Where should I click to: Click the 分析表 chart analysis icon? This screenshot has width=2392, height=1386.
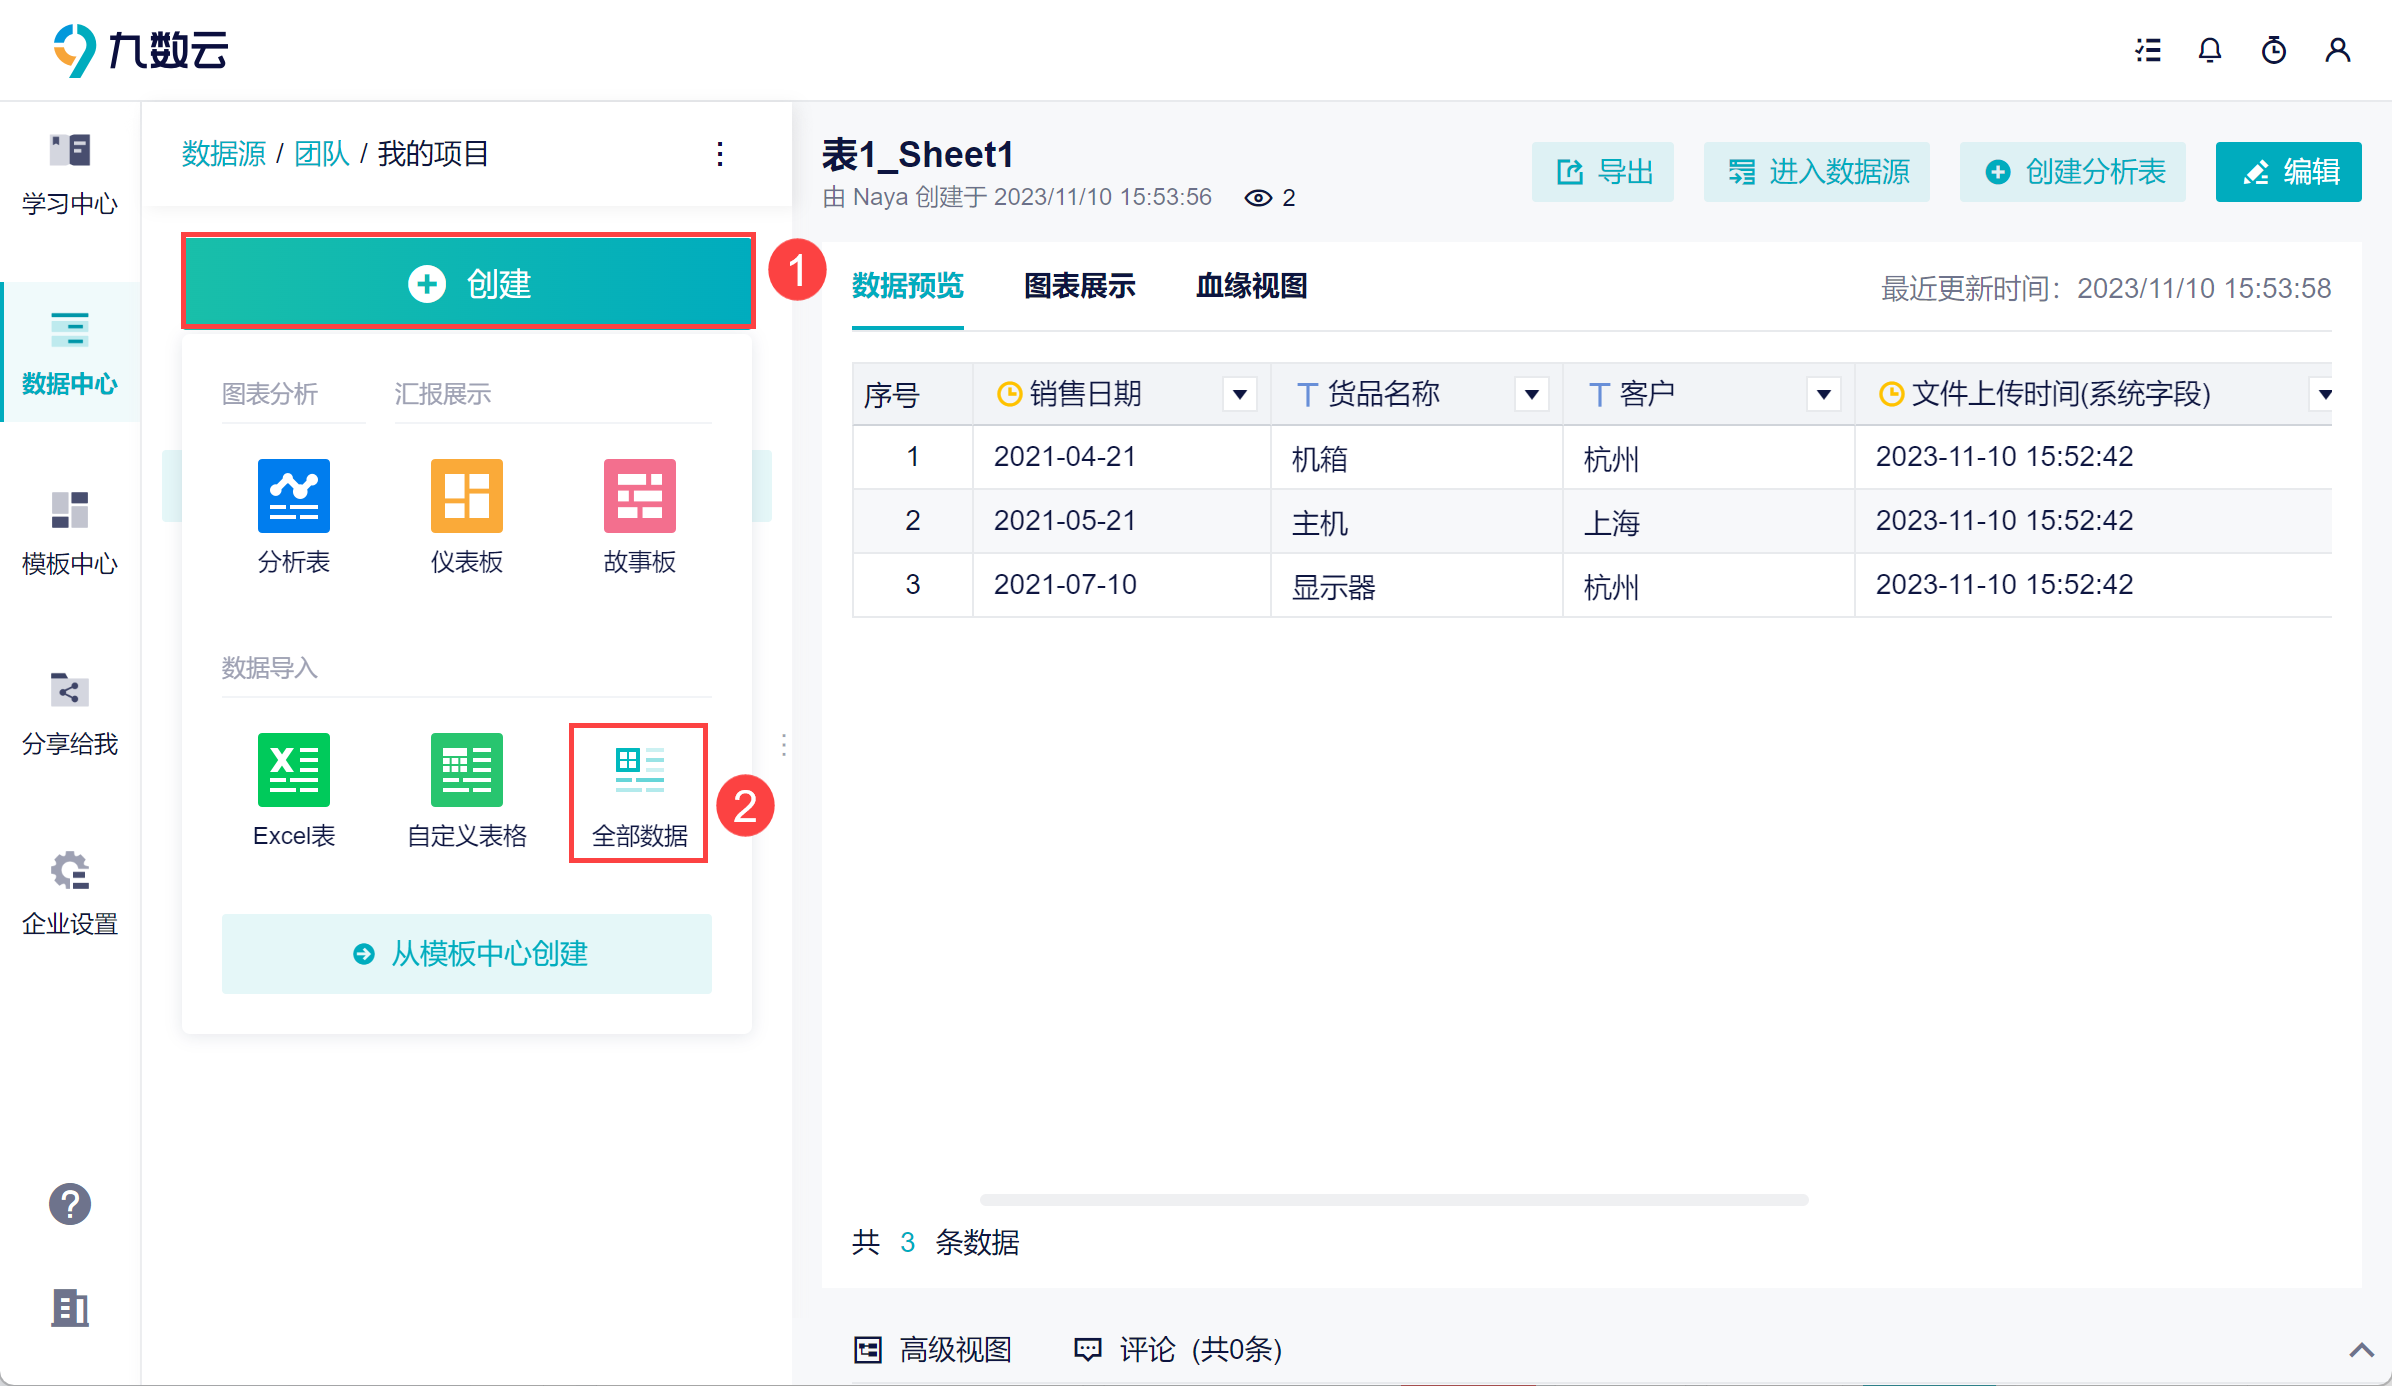coord(293,496)
